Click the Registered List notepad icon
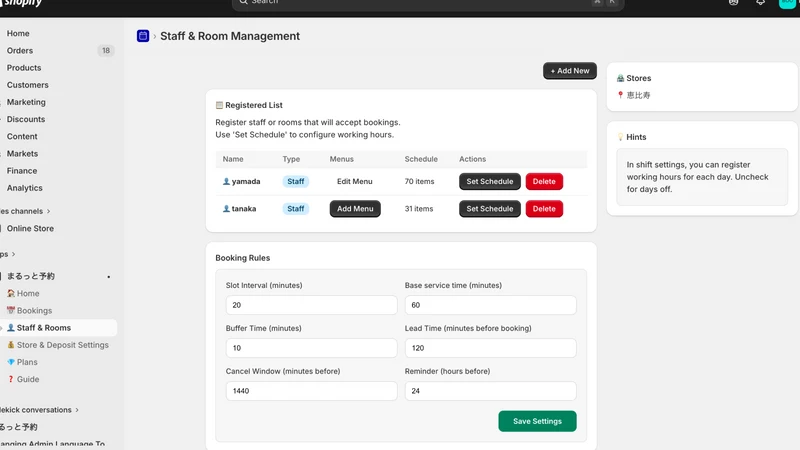This screenshot has width=800, height=450. [219, 105]
